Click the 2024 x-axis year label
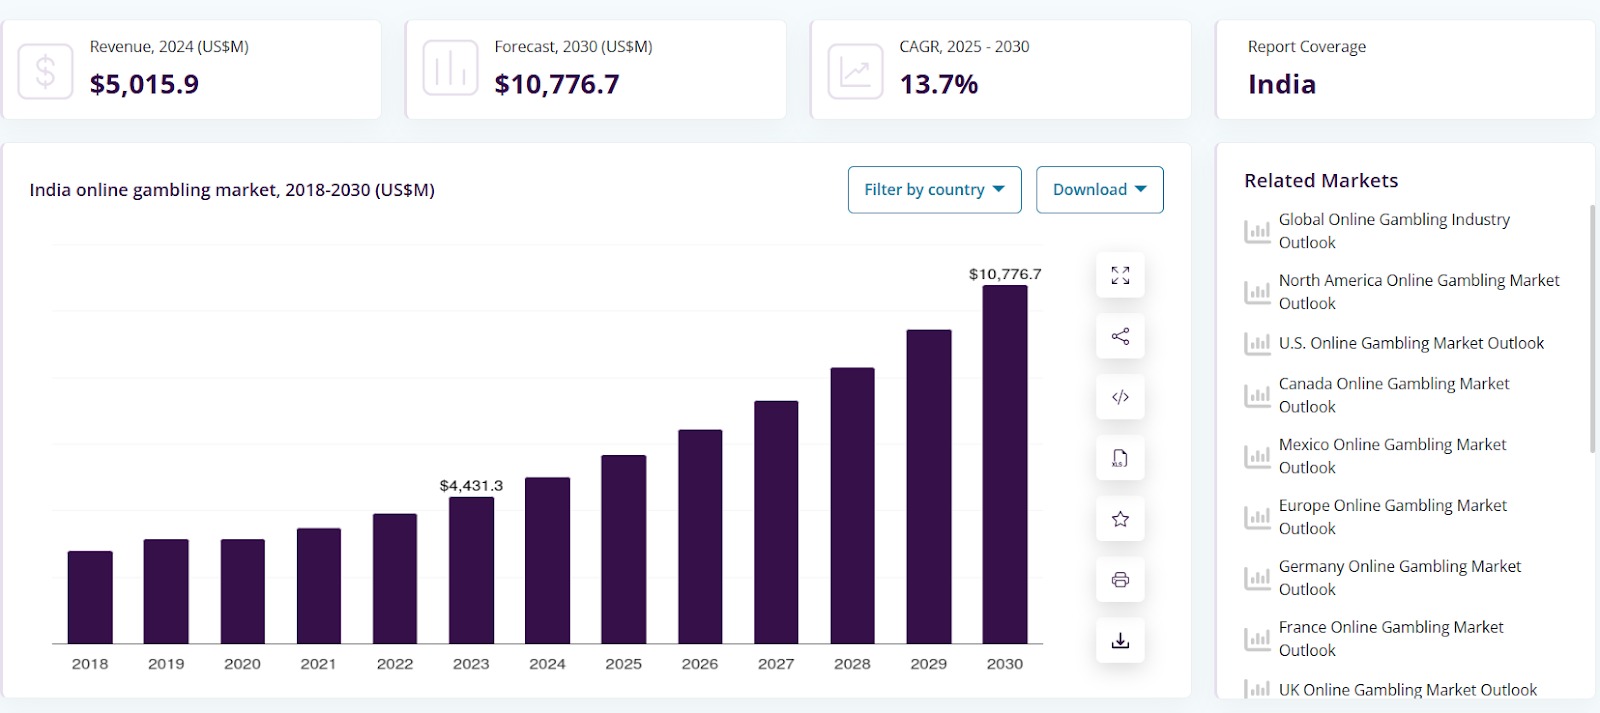 click(x=547, y=664)
